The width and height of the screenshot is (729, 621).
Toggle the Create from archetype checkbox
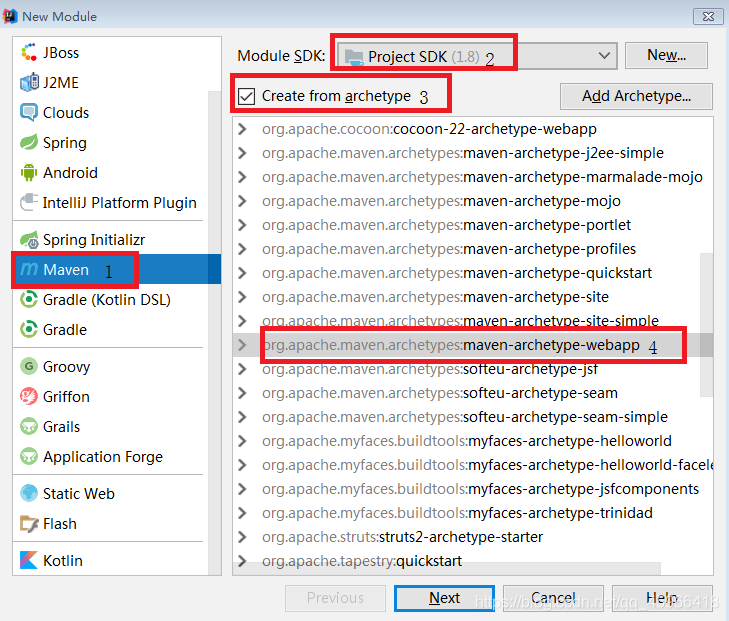click(246, 96)
